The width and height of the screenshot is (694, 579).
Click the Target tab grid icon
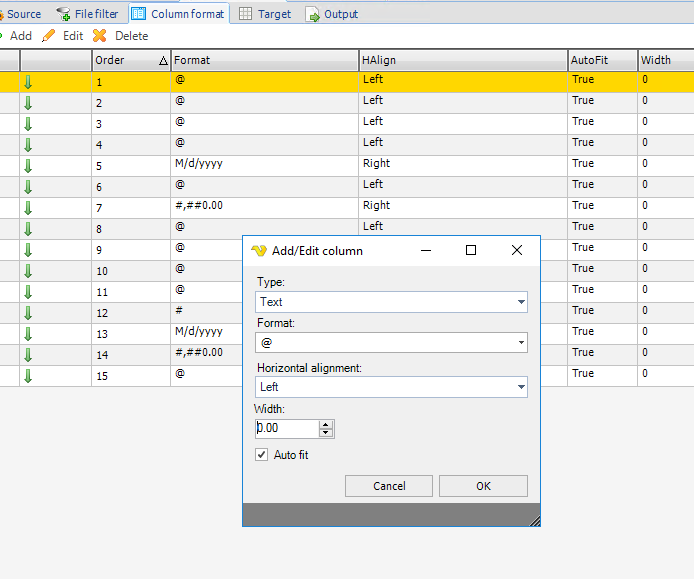click(245, 14)
